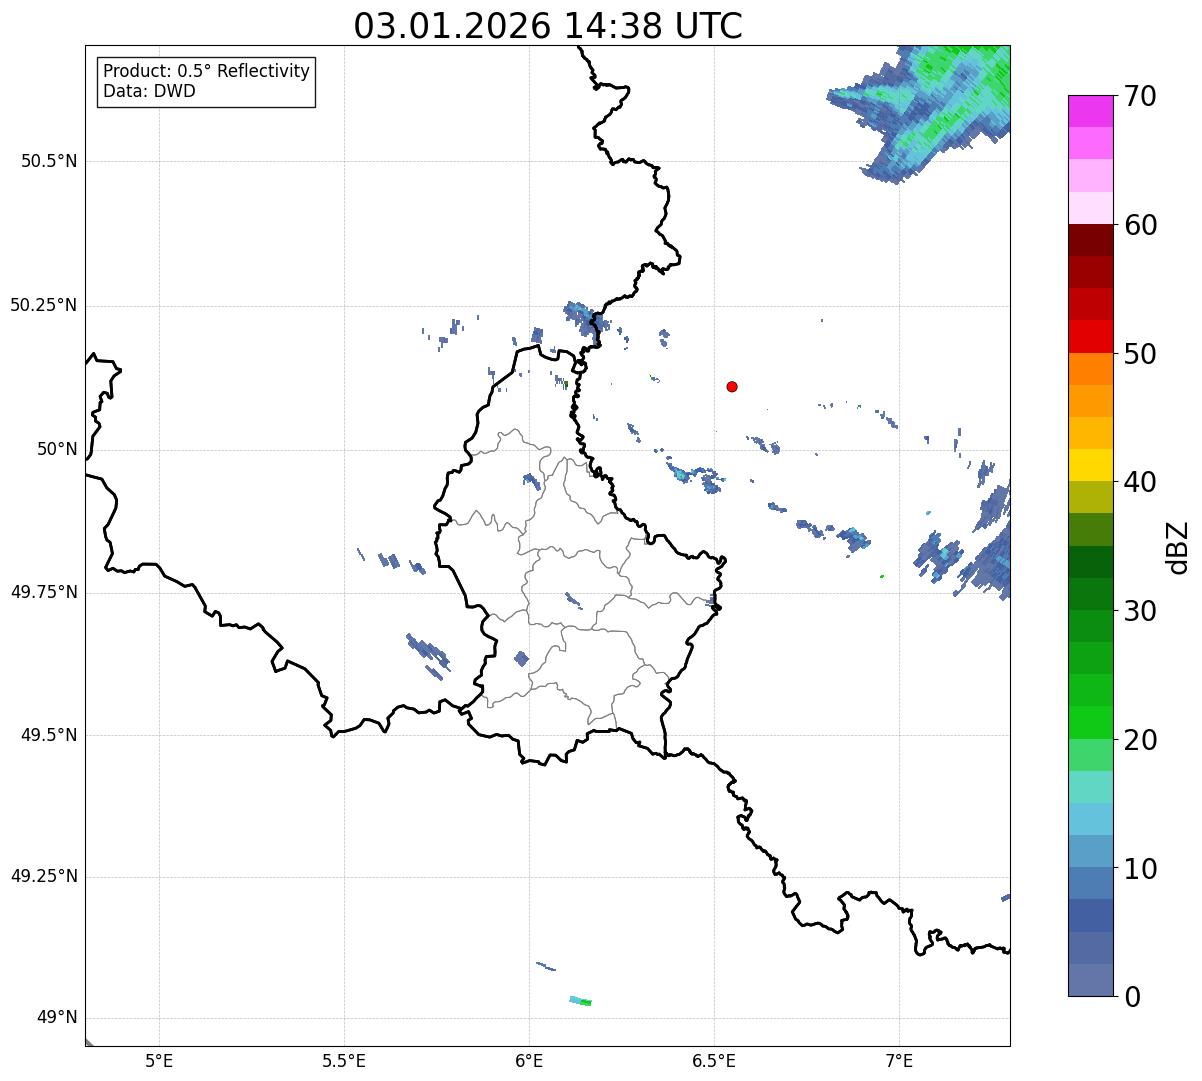This screenshot has height=1081, width=1202.
Task: Click the longitude label 7°E
Action: tap(899, 1060)
